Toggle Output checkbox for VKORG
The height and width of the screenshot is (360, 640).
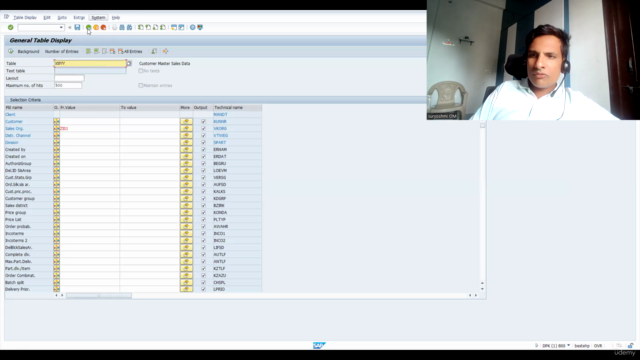[203, 129]
